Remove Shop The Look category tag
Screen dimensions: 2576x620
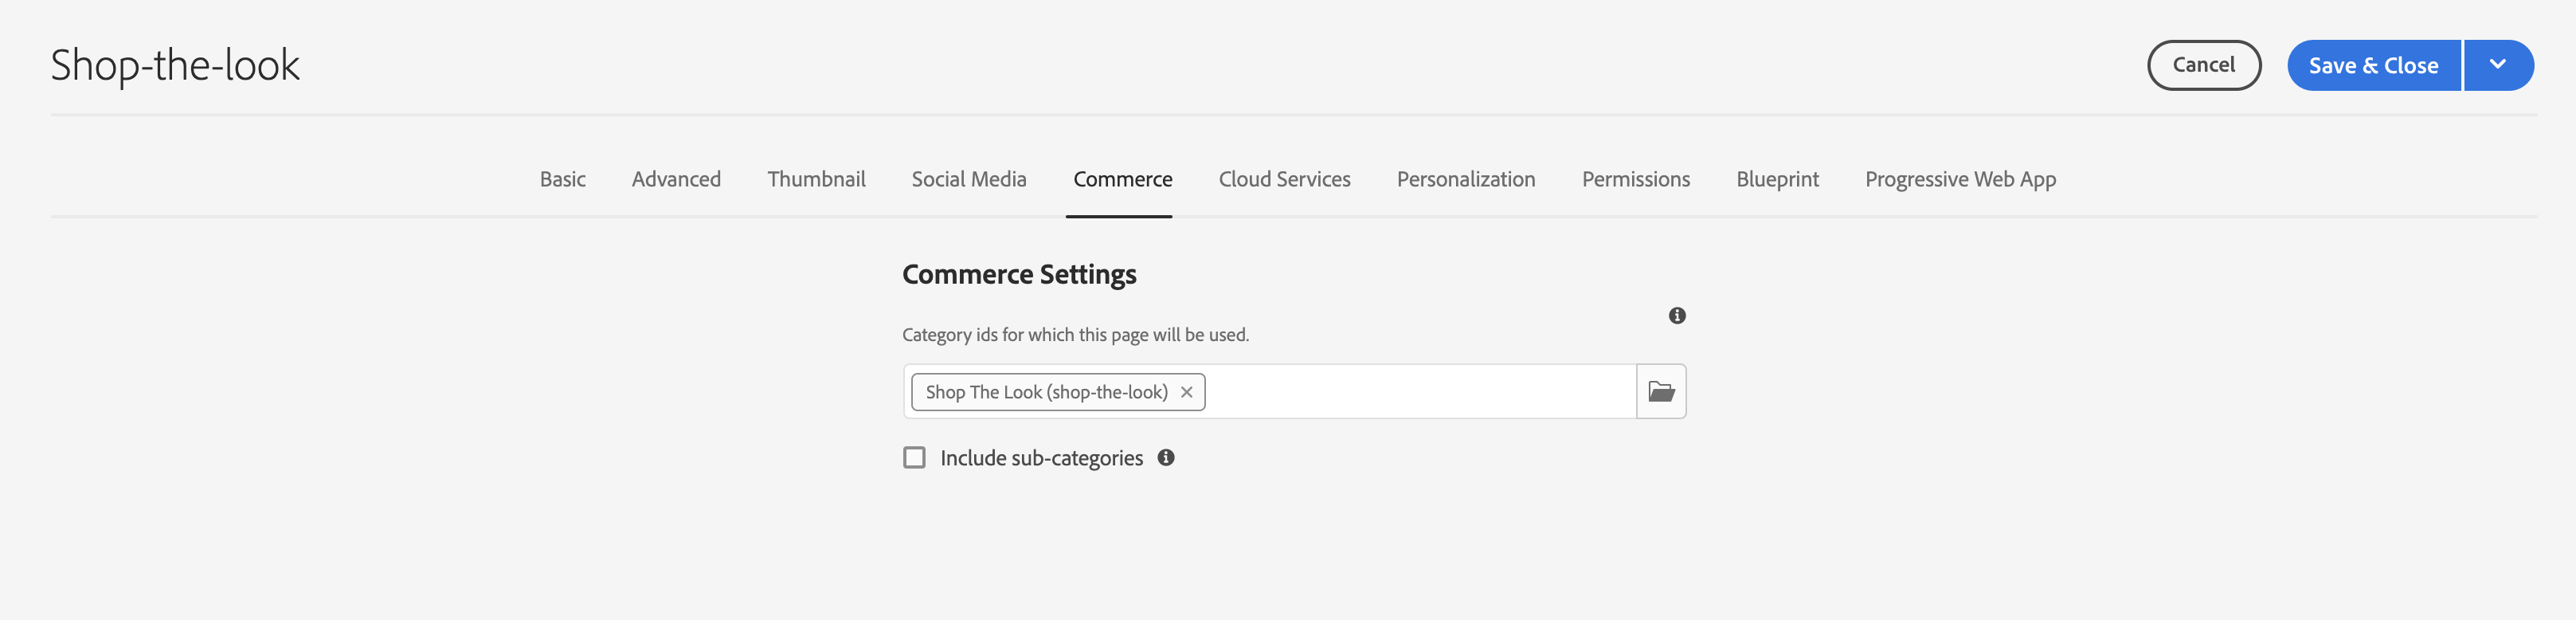pyautogui.click(x=1186, y=392)
